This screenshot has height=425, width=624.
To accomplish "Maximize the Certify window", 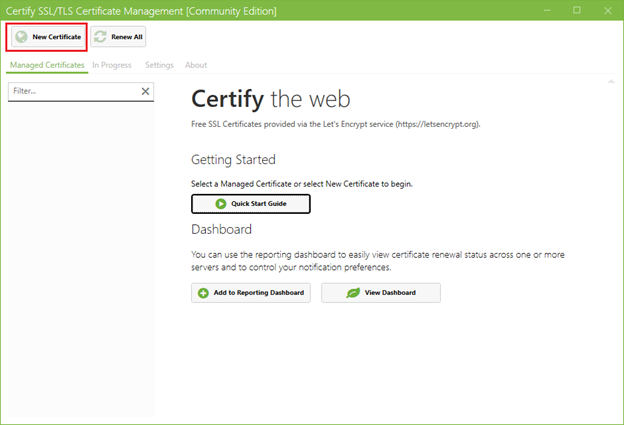I will 577,10.
